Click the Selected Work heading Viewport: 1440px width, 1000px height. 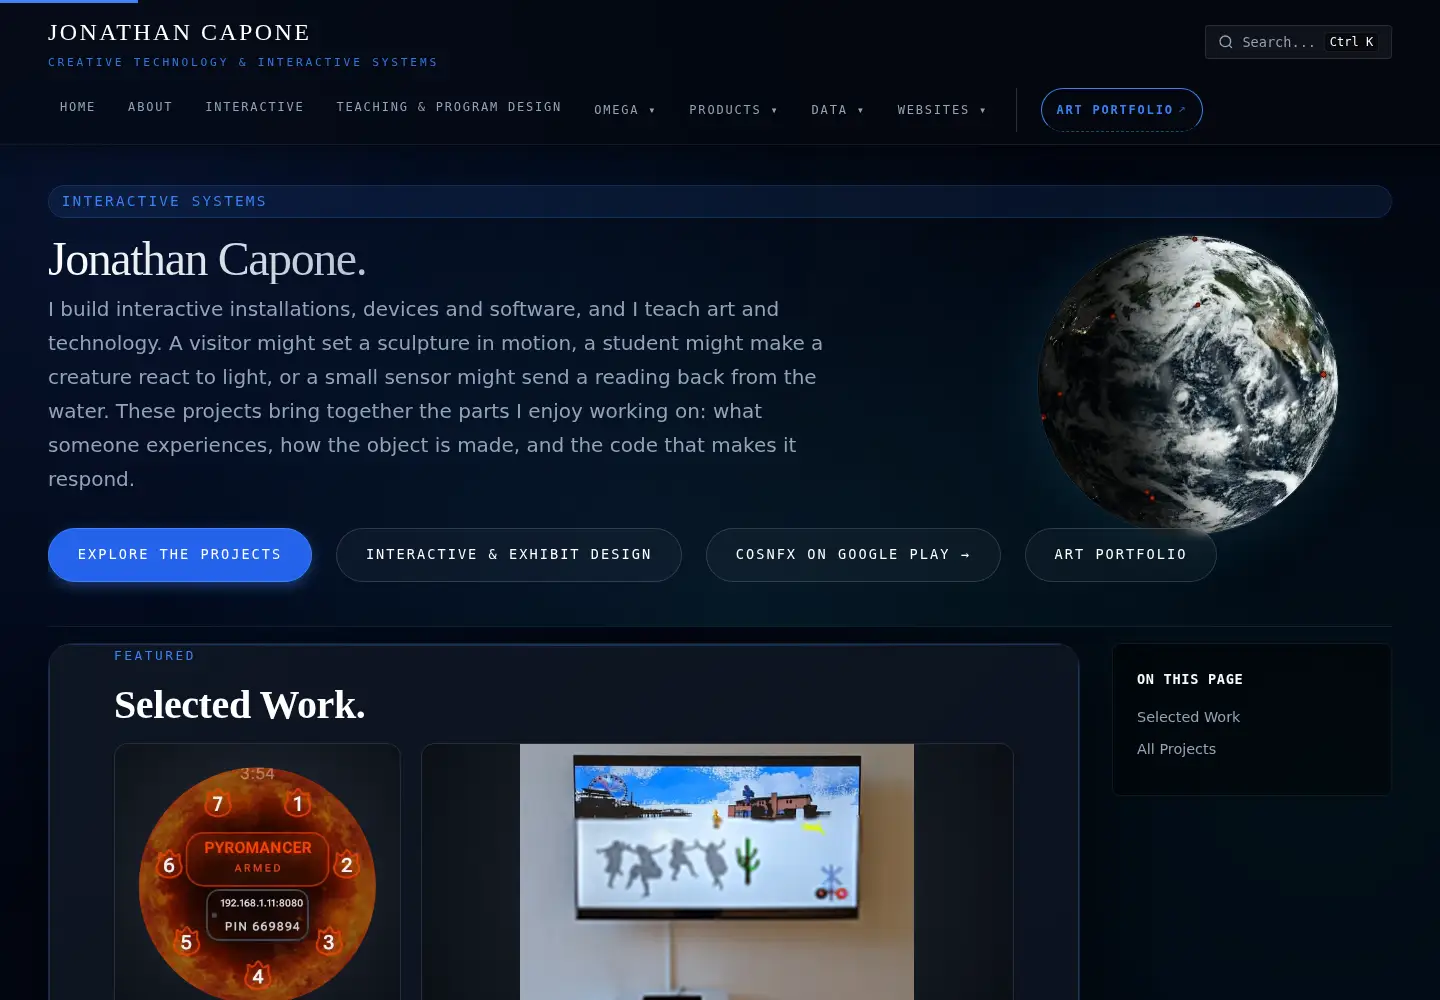(240, 705)
